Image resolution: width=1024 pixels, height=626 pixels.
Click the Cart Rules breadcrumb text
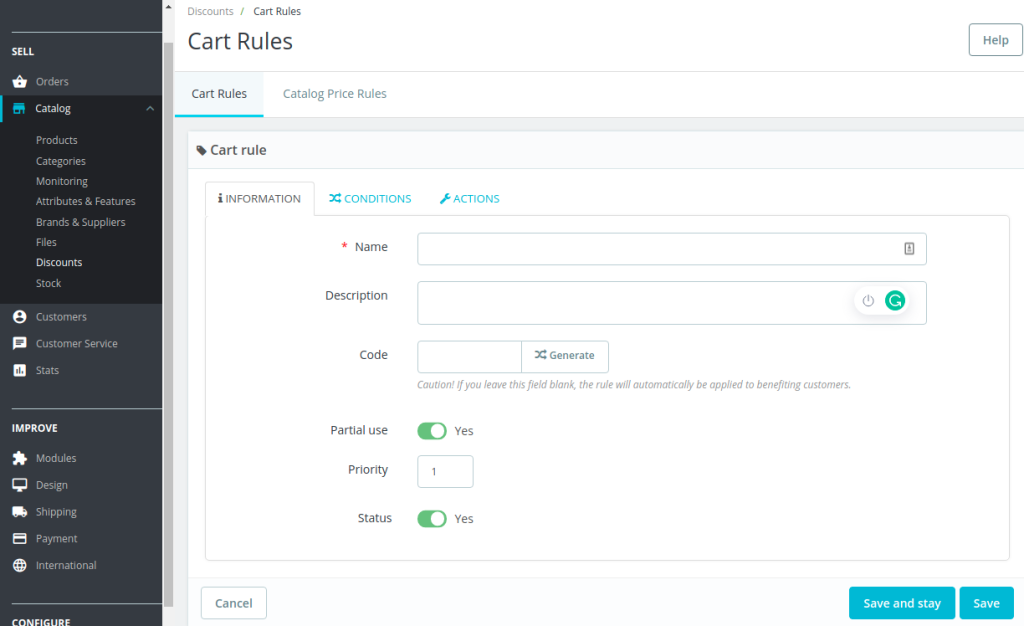(x=277, y=11)
